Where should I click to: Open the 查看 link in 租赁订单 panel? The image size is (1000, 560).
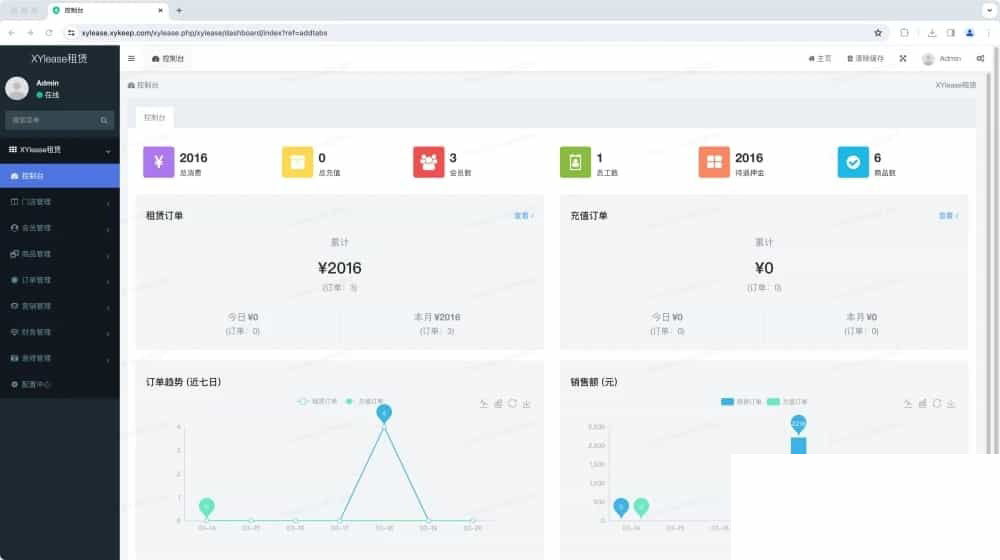point(524,216)
